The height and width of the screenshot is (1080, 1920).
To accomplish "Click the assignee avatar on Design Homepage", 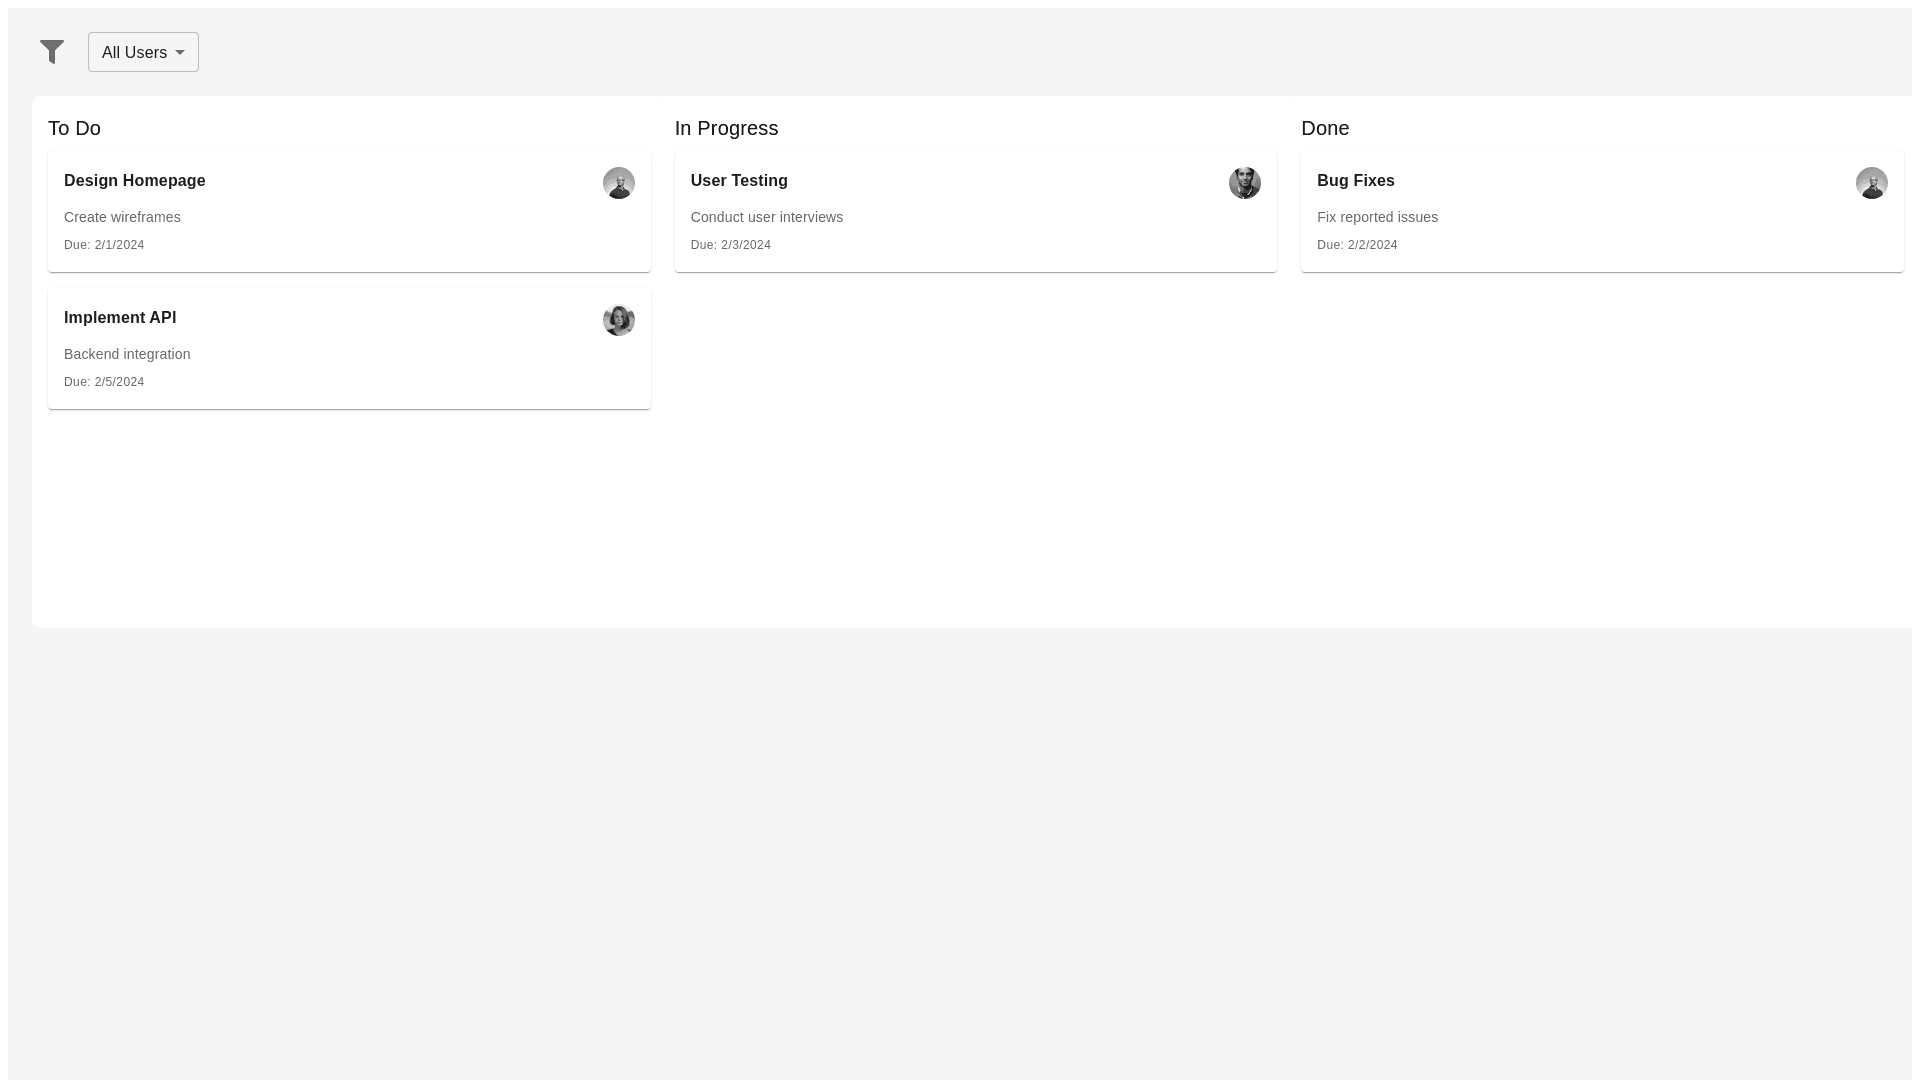I will pyautogui.click(x=618, y=183).
